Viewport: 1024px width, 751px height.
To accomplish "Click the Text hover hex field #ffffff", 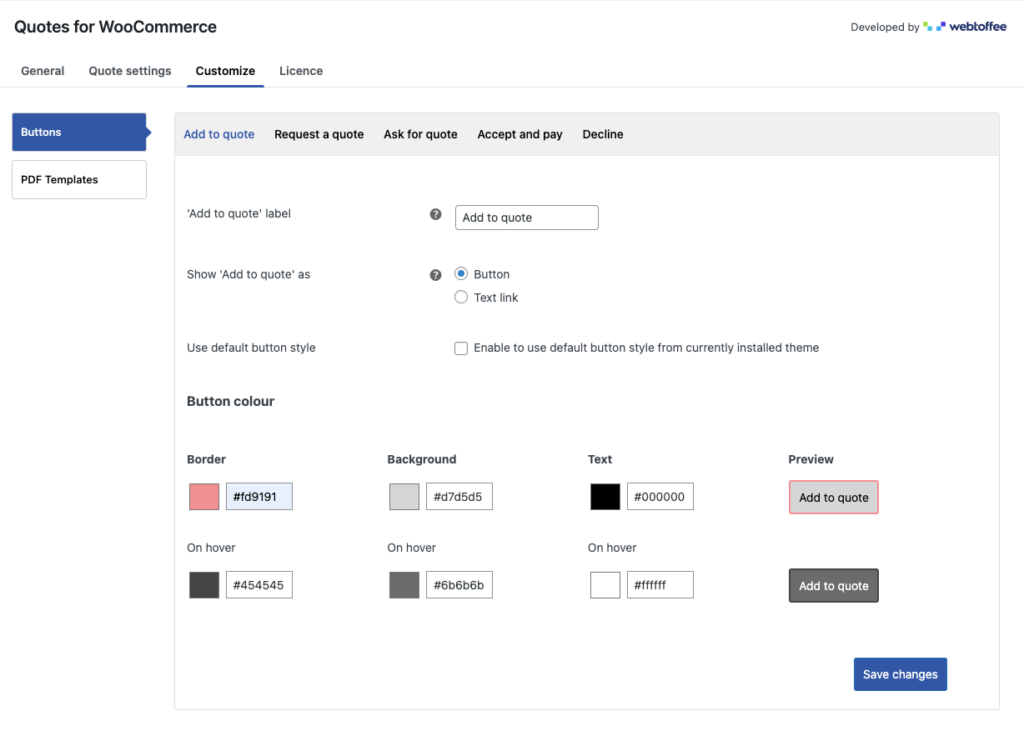I will (660, 584).
